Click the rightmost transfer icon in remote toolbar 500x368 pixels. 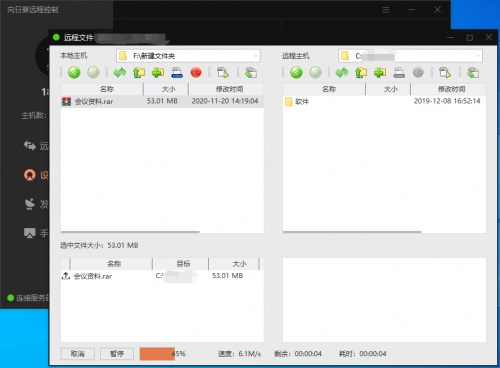pyautogui.click(x=473, y=72)
